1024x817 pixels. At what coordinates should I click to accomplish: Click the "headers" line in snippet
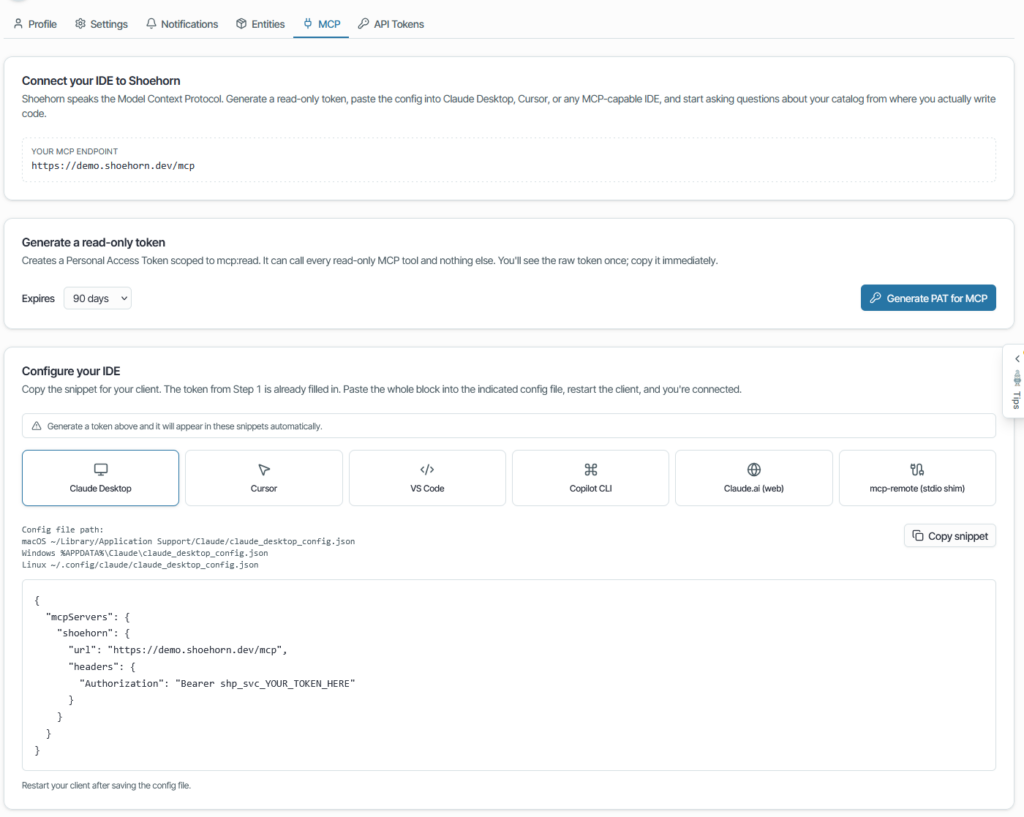click(102, 666)
